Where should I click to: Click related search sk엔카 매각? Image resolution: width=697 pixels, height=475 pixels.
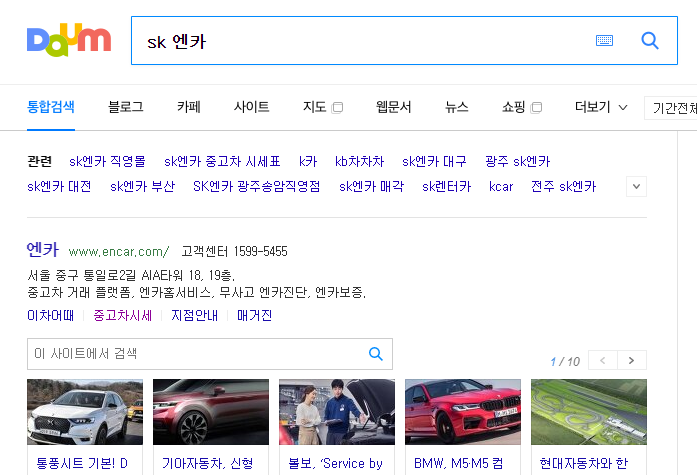click(372, 187)
